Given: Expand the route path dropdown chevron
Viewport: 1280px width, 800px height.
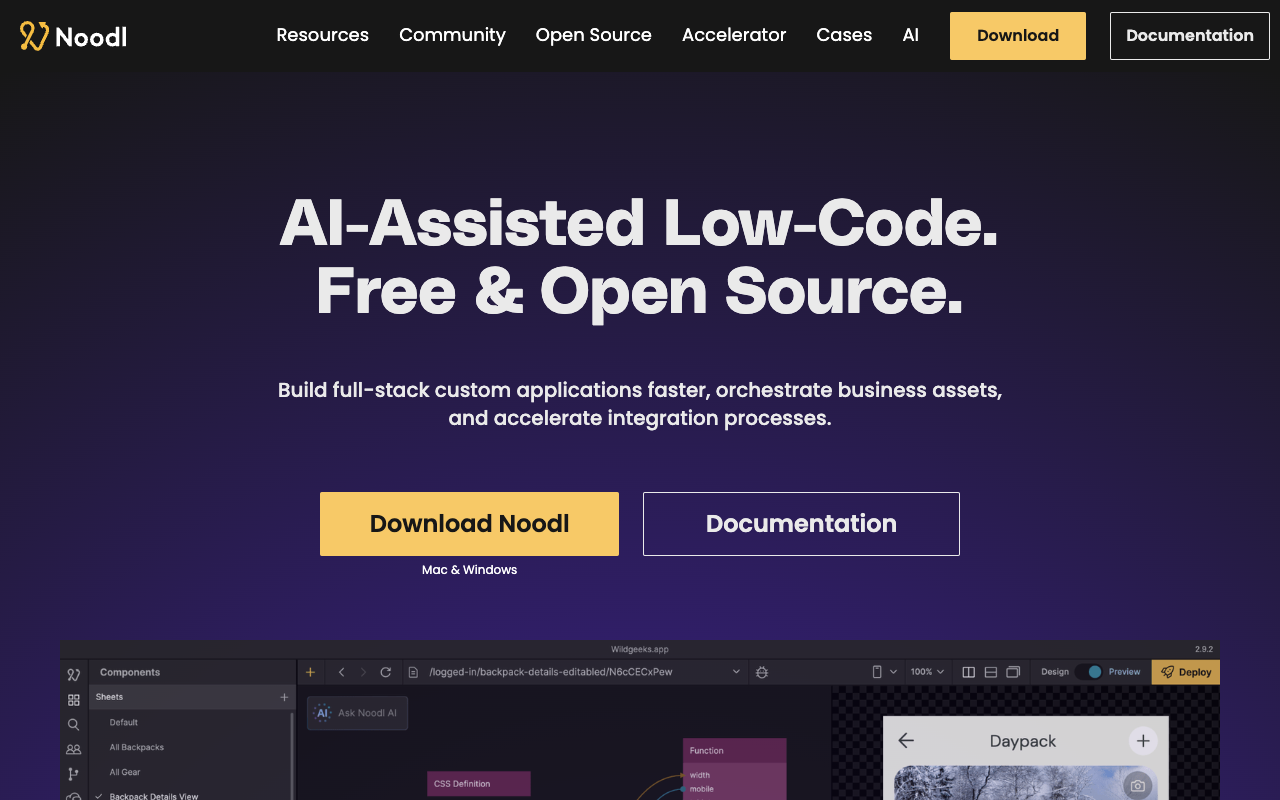Looking at the screenshot, I should 736,672.
